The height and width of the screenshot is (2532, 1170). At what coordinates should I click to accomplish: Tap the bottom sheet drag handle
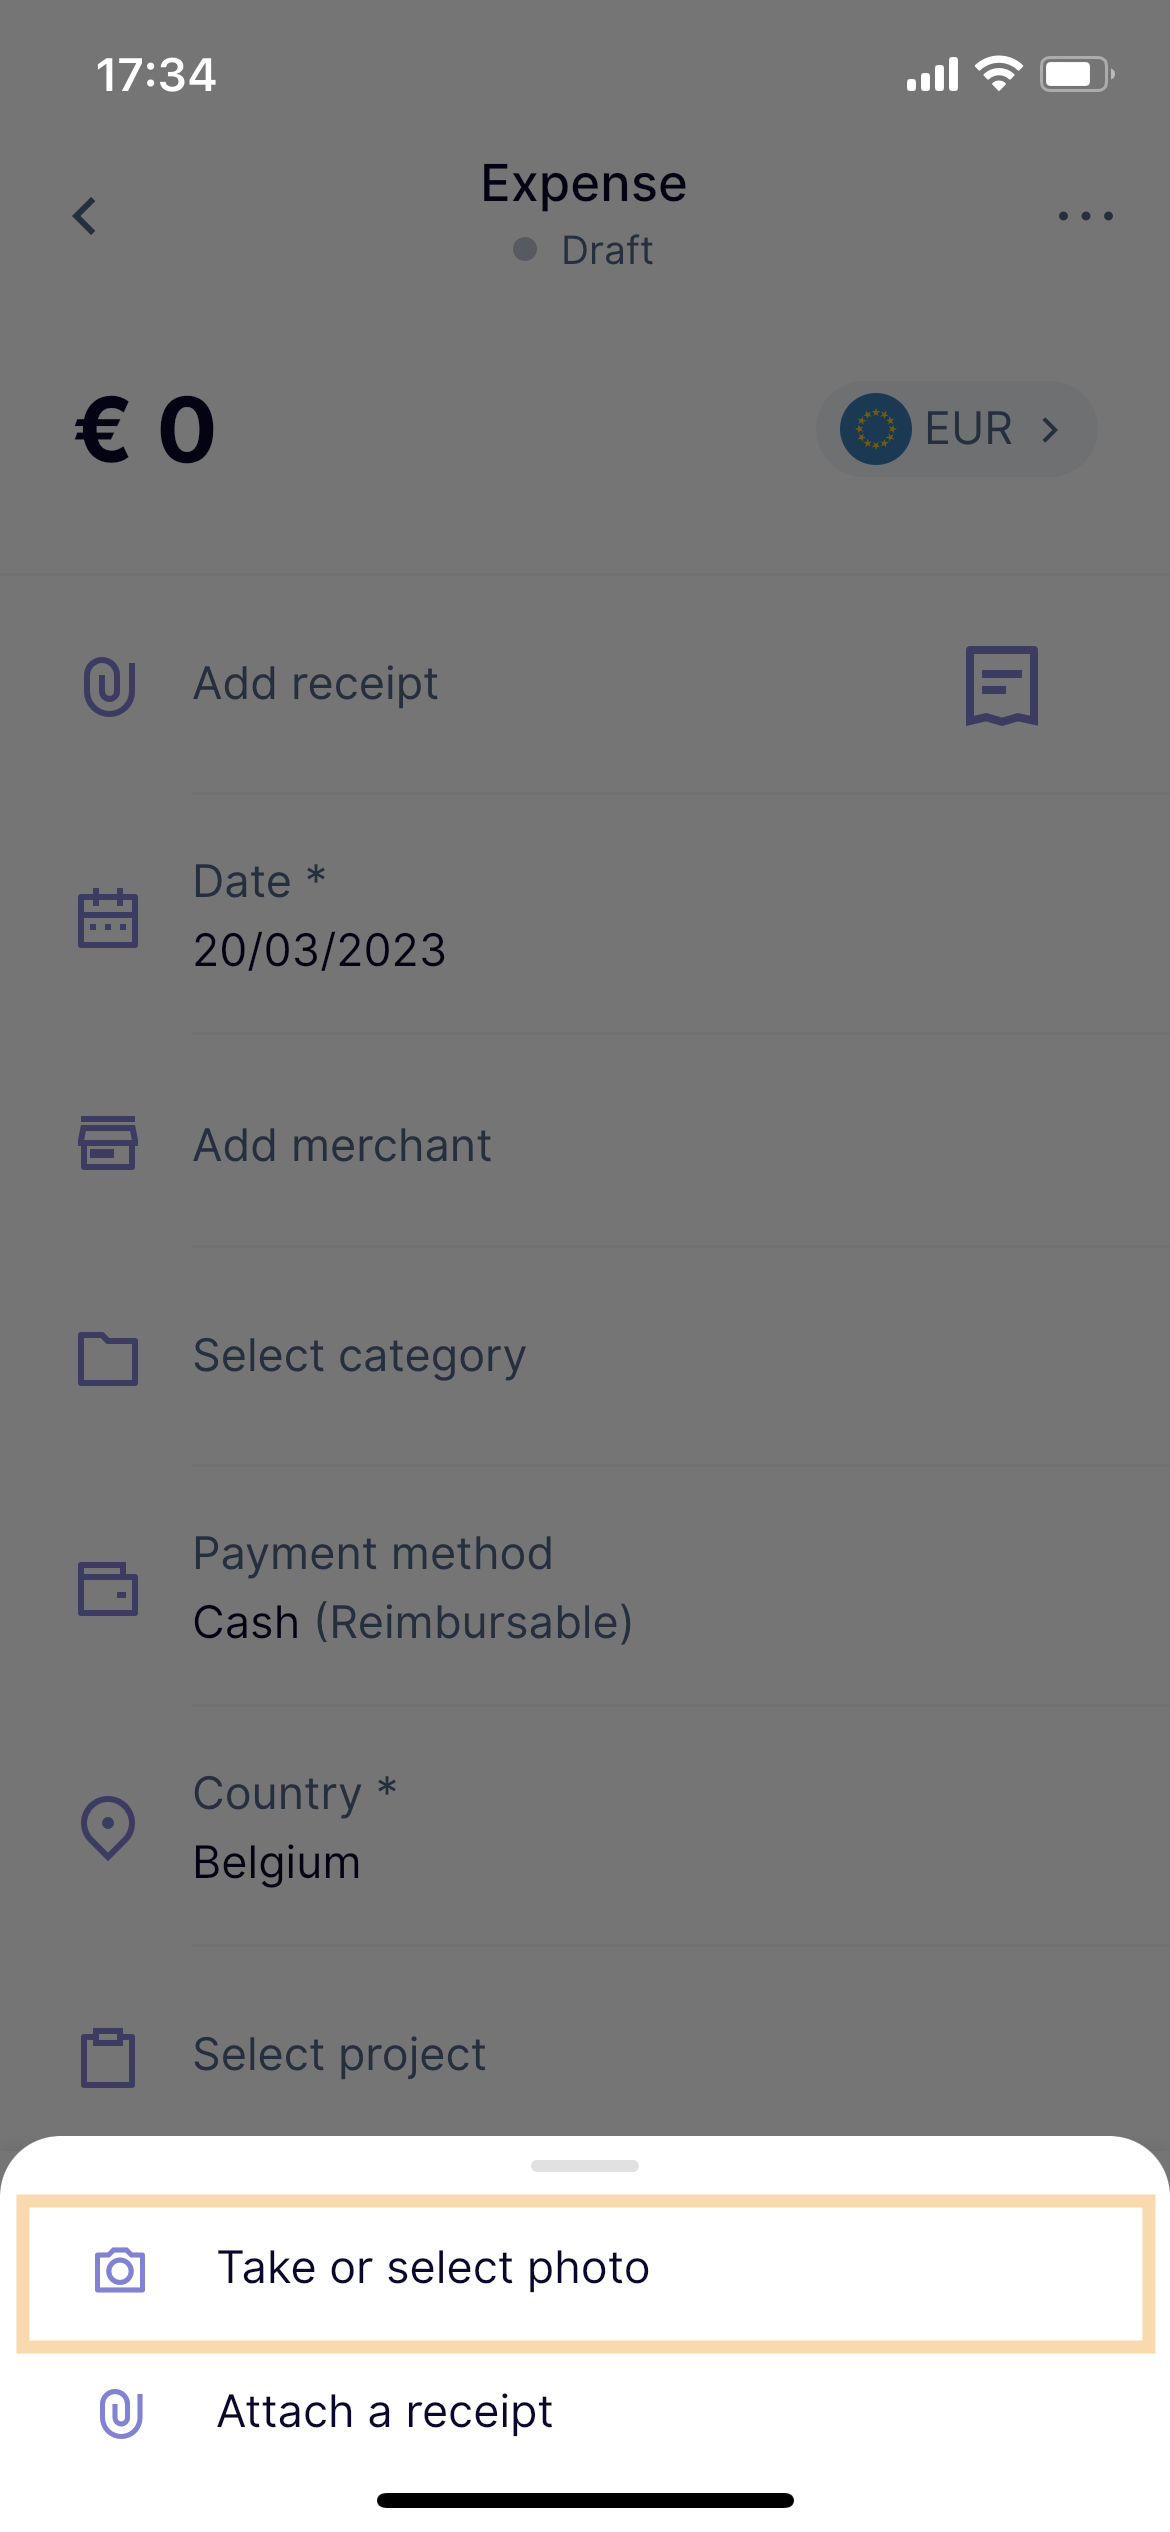[x=585, y=2165]
